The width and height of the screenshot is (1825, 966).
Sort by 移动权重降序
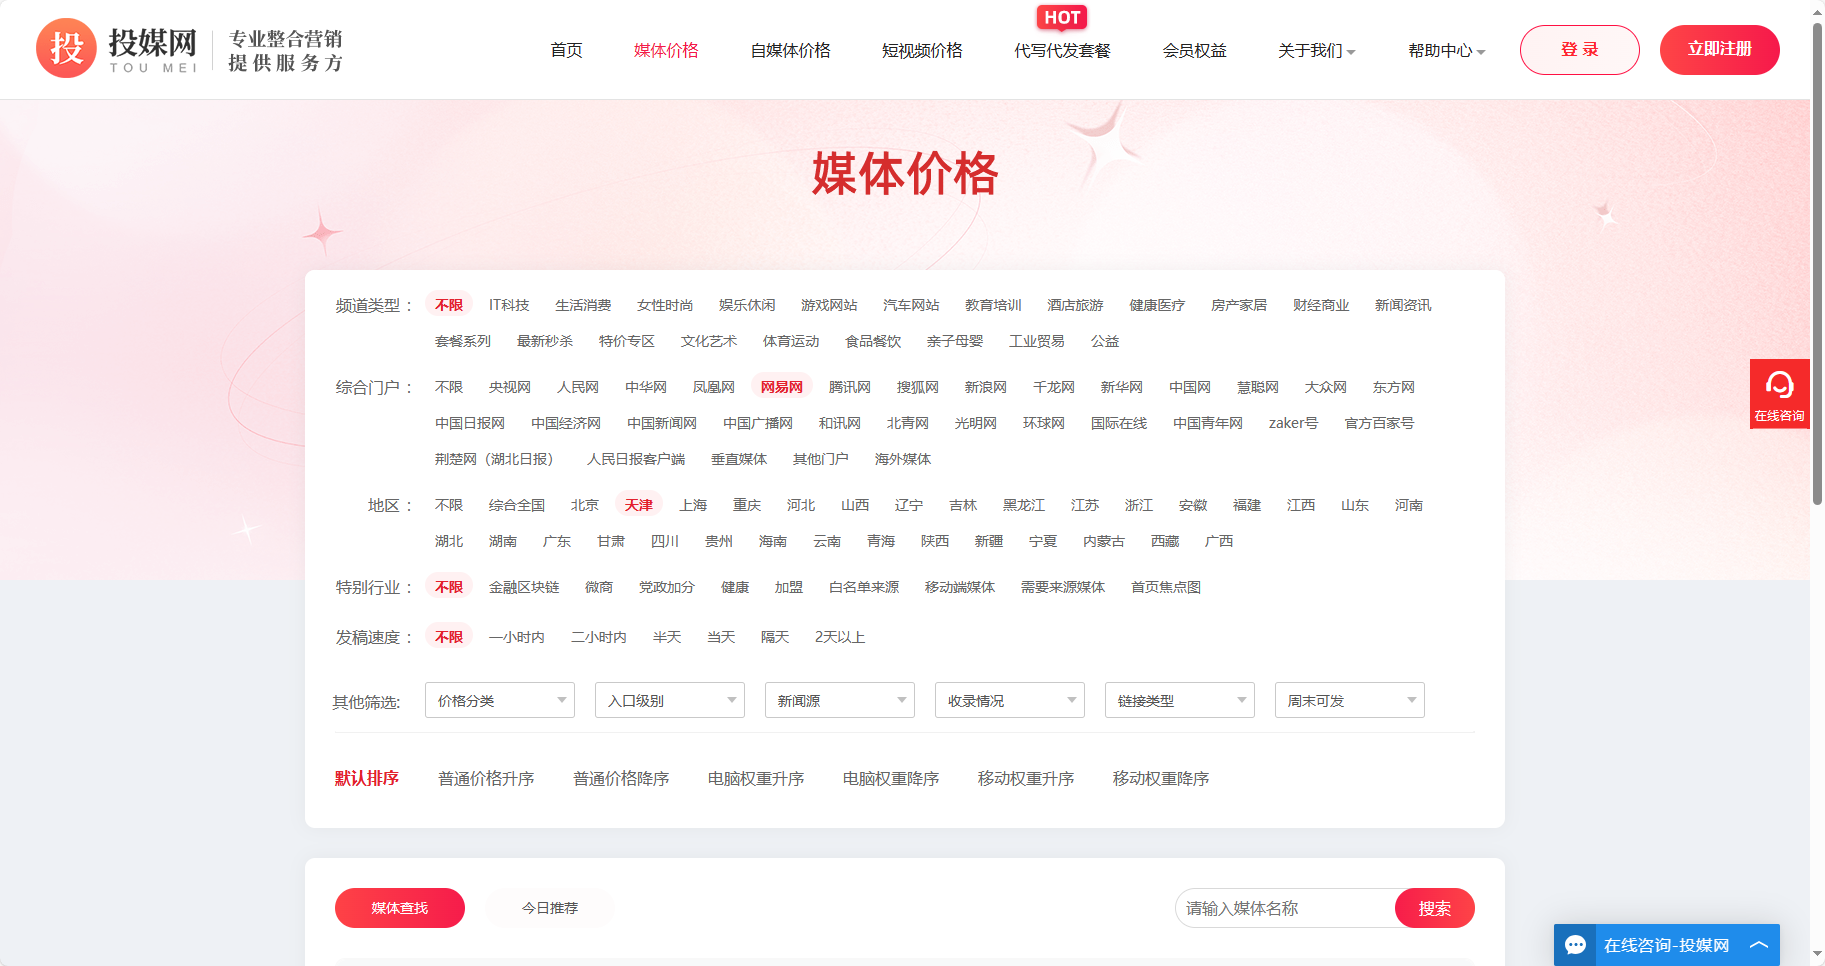pos(1161,778)
